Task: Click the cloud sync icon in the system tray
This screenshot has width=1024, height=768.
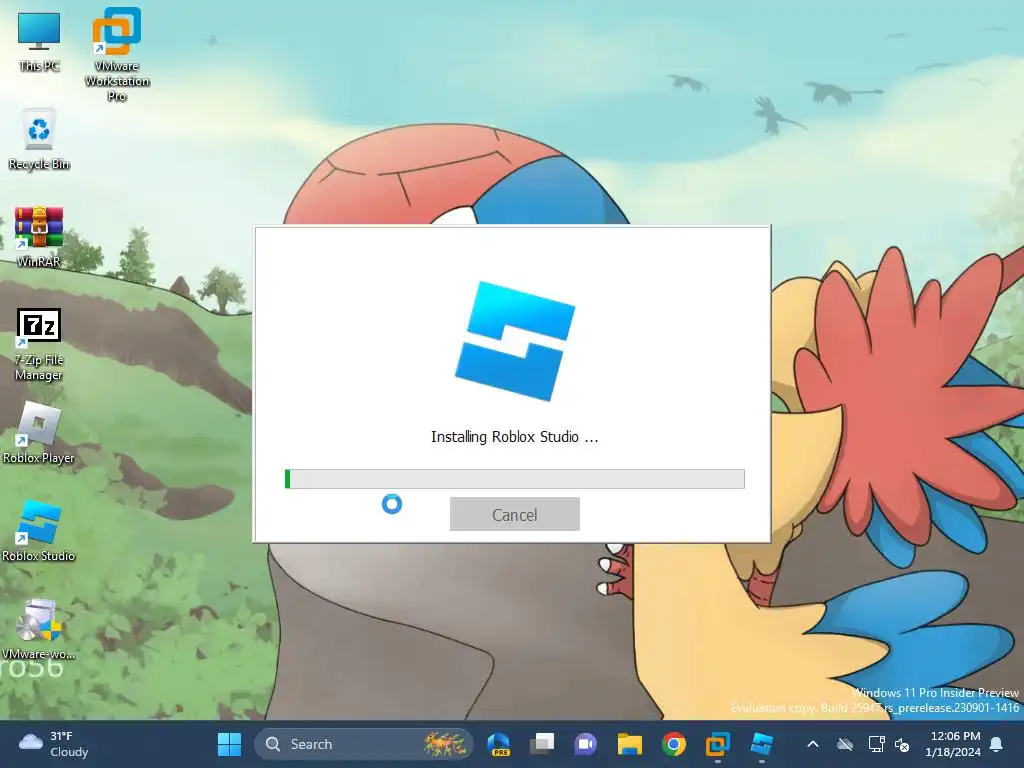Action: [x=845, y=744]
